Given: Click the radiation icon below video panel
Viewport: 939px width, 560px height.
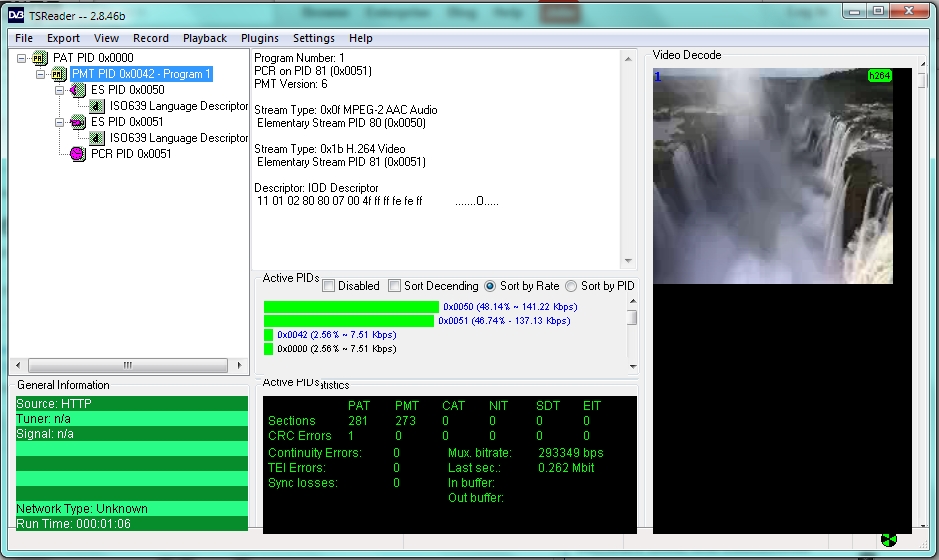Looking at the screenshot, I should click(888, 541).
